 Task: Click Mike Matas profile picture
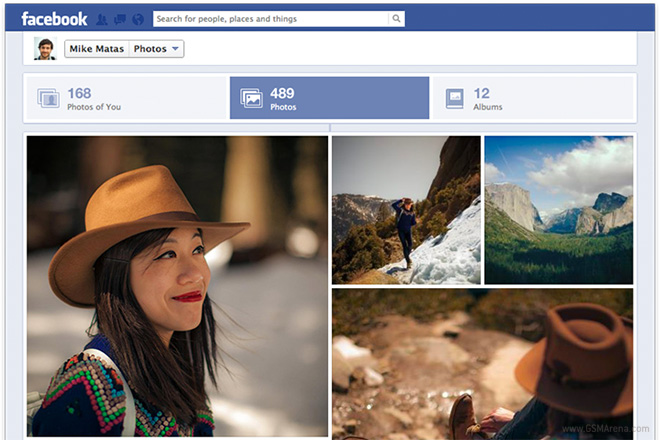45,49
